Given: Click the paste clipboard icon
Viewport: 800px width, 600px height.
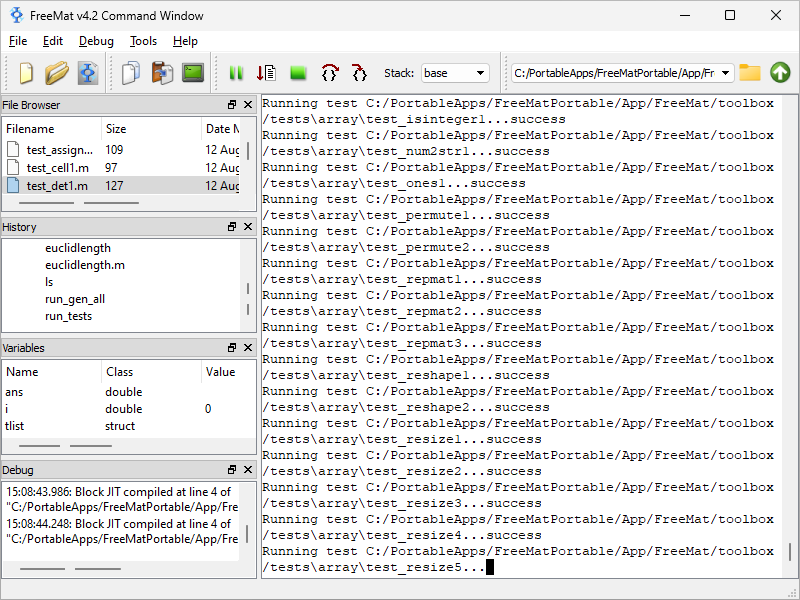Looking at the screenshot, I should point(161,73).
